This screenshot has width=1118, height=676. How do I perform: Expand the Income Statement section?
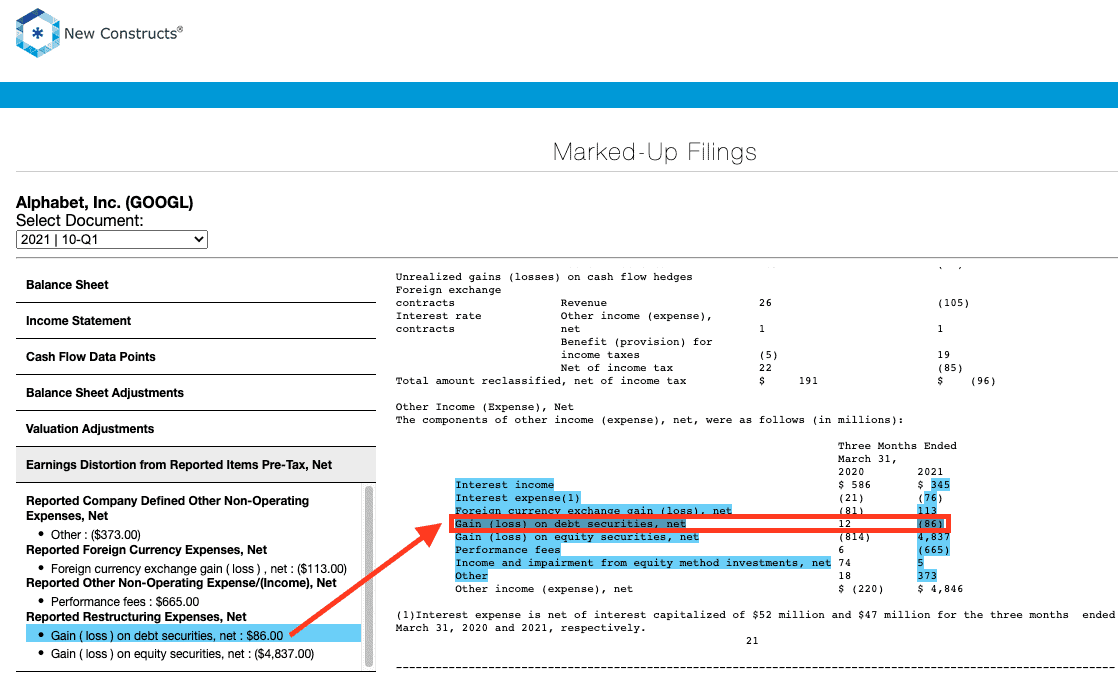[195, 321]
